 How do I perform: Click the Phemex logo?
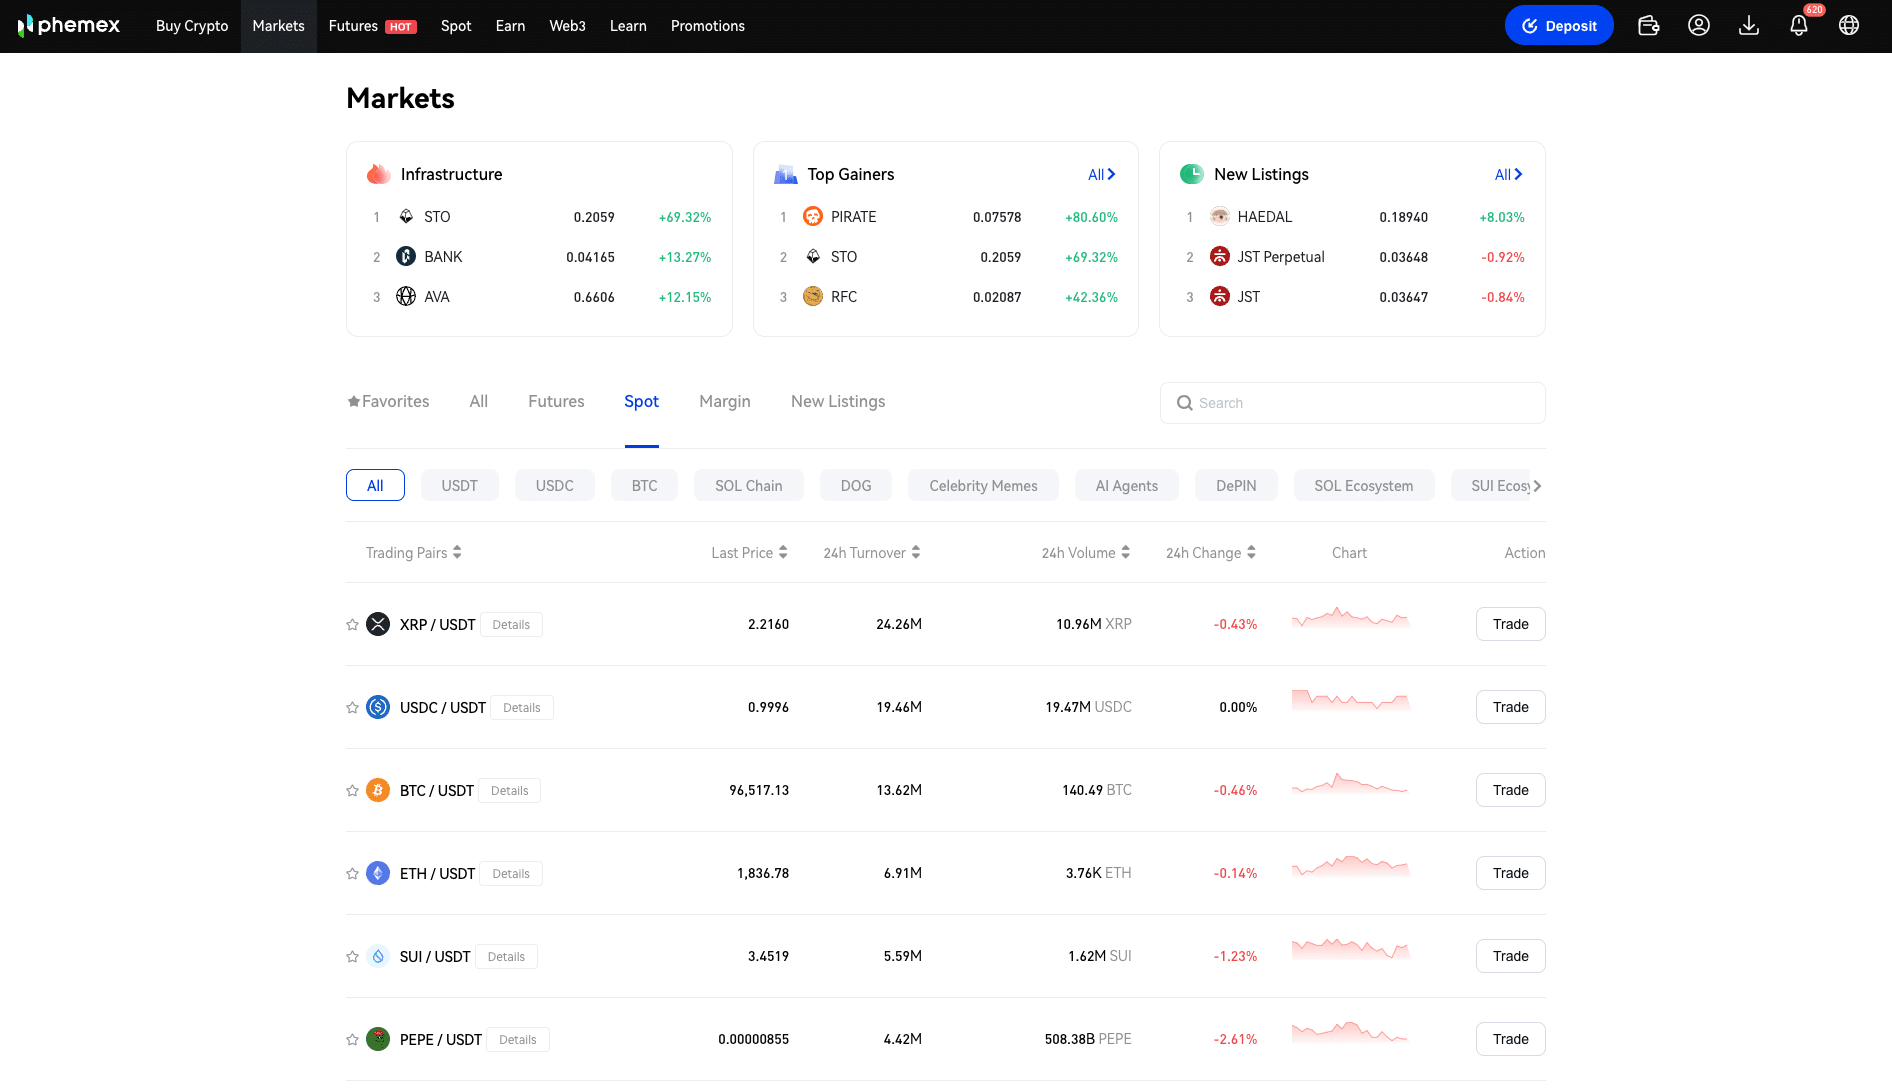click(69, 26)
